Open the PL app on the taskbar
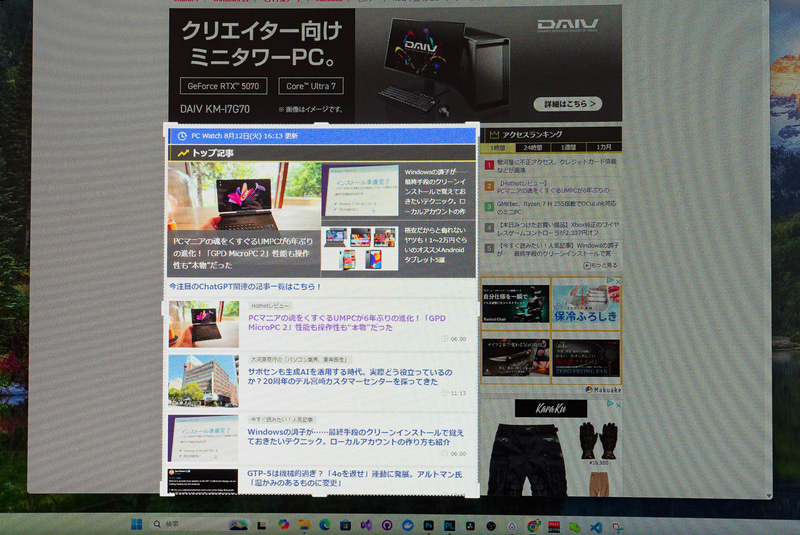Image resolution: width=800 pixels, height=535 pixels. click(449, 525)
